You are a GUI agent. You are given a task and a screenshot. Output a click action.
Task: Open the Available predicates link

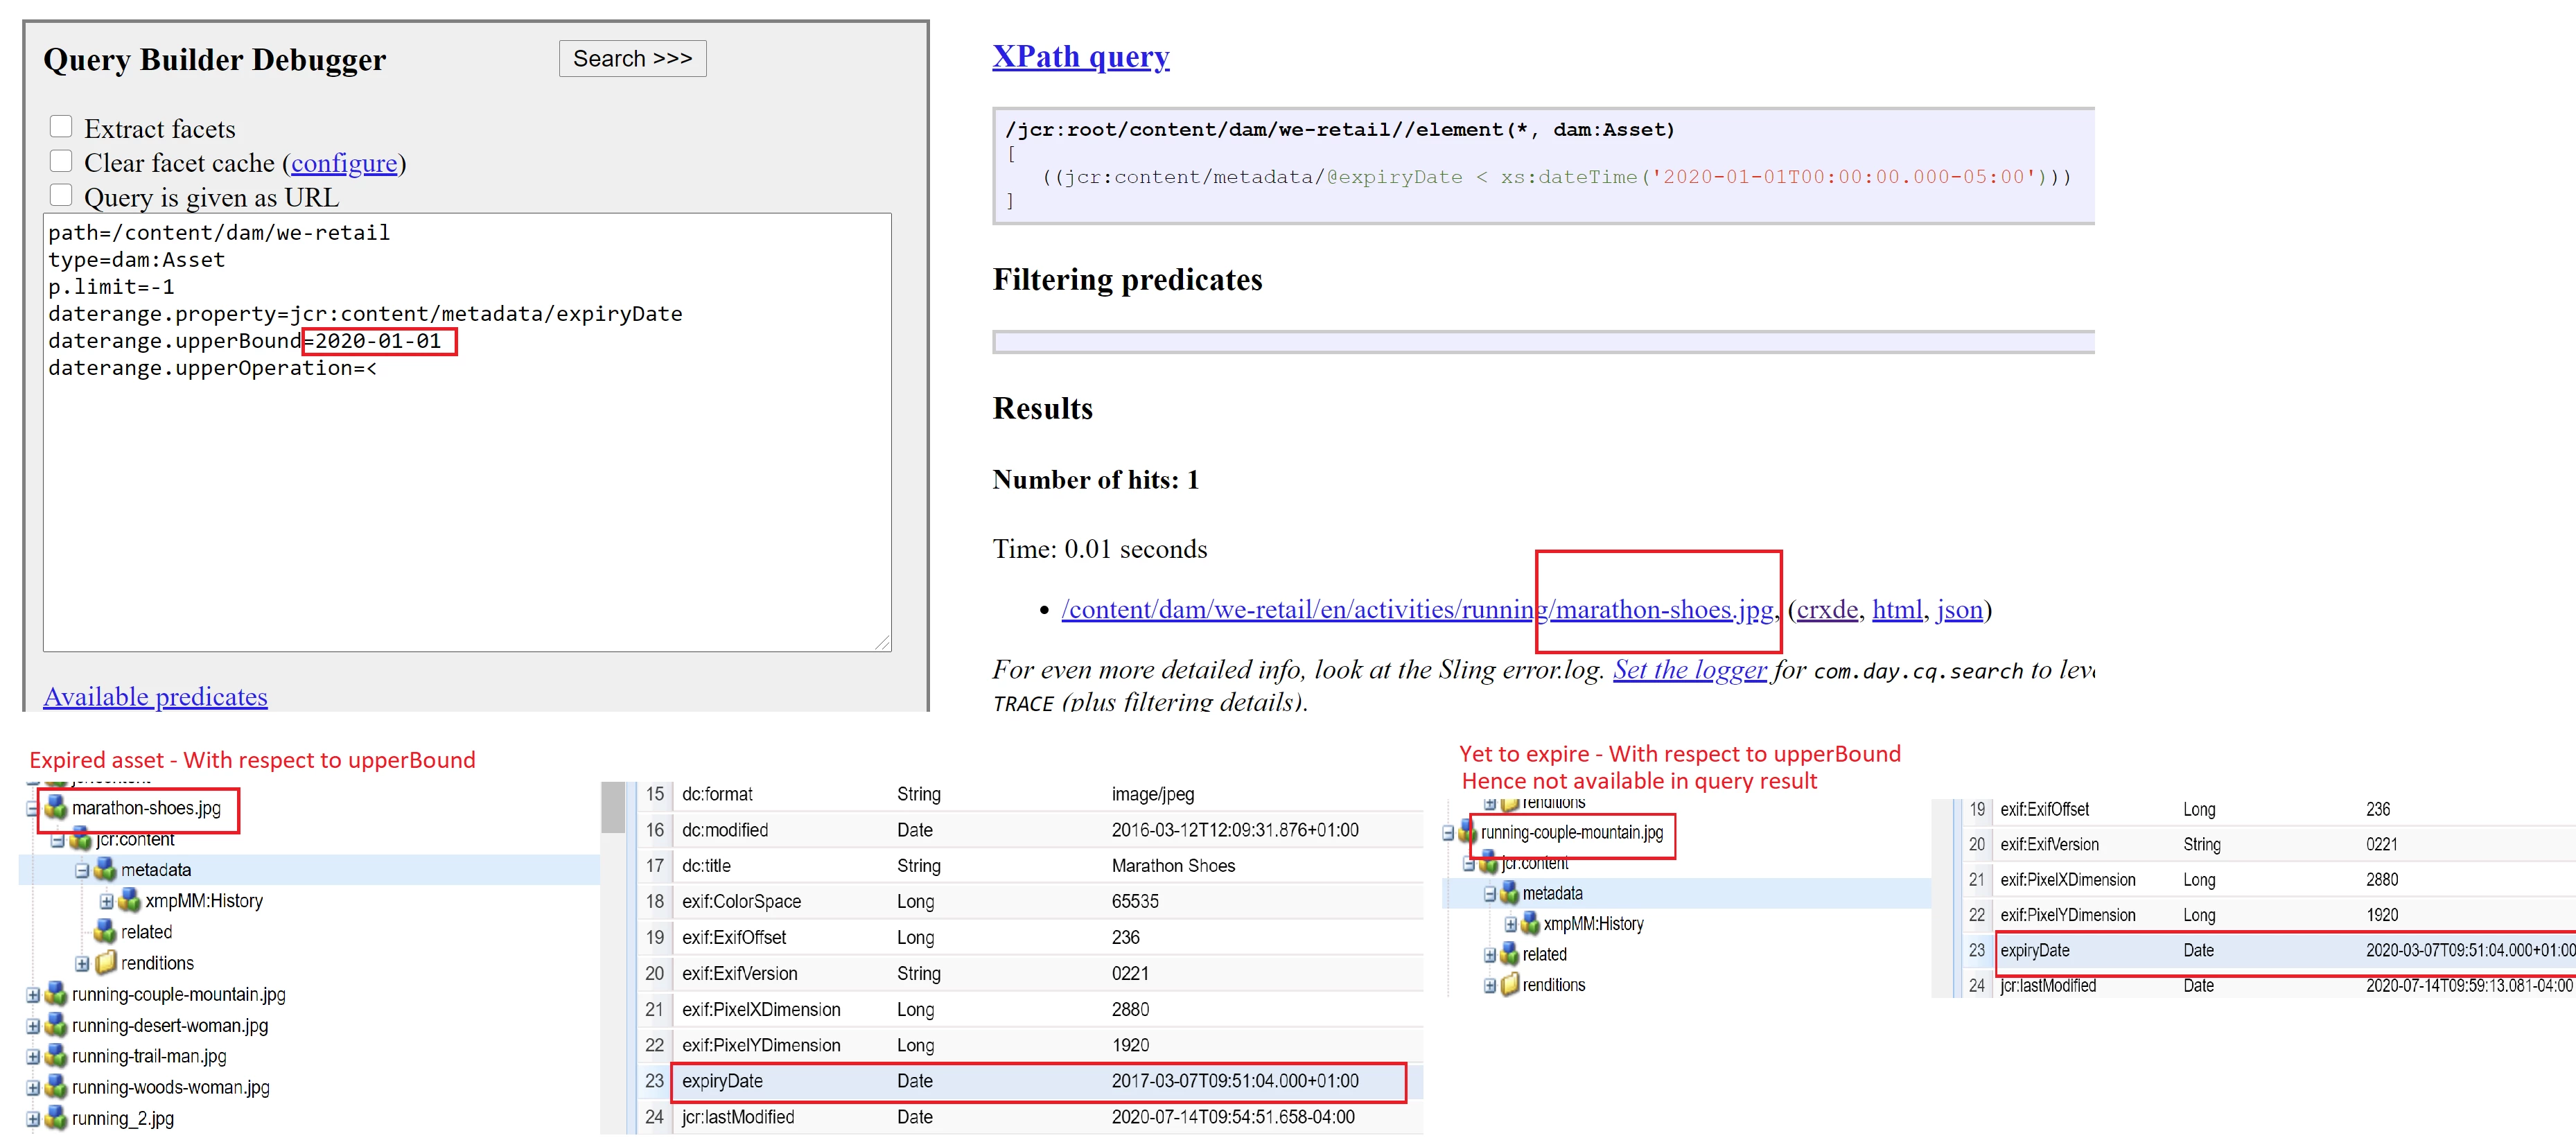155,697
